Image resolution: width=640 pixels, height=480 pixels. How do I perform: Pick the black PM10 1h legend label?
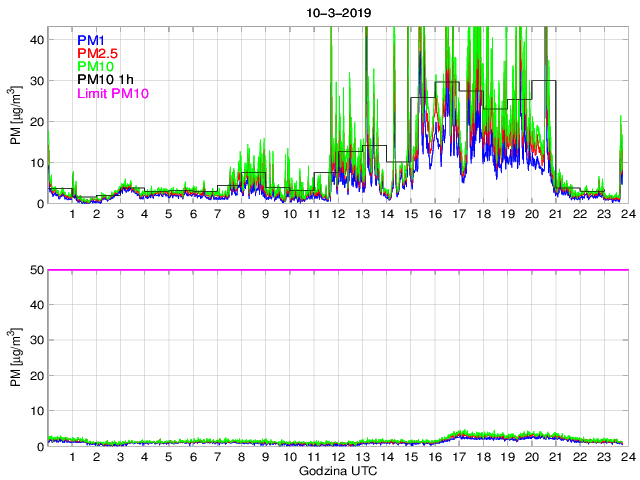tap(106, 80)
